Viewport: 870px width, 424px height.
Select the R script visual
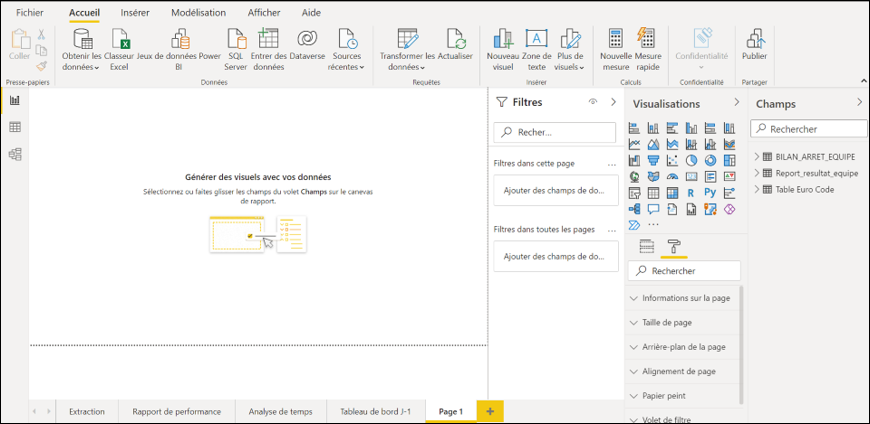(x=691, y=193)
